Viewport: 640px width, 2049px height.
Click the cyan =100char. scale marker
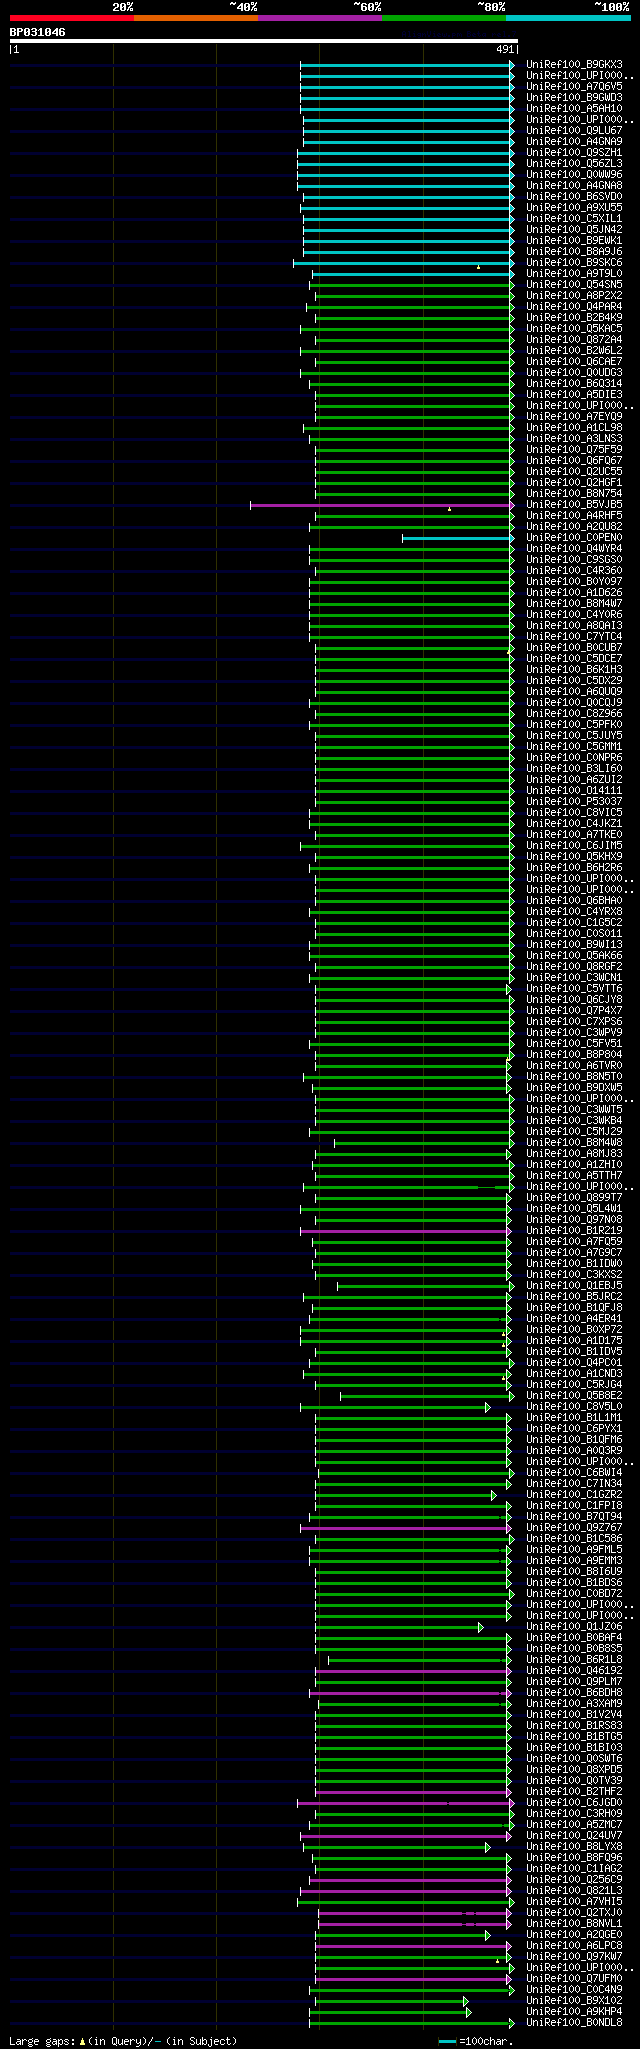tap(447, 2042)
